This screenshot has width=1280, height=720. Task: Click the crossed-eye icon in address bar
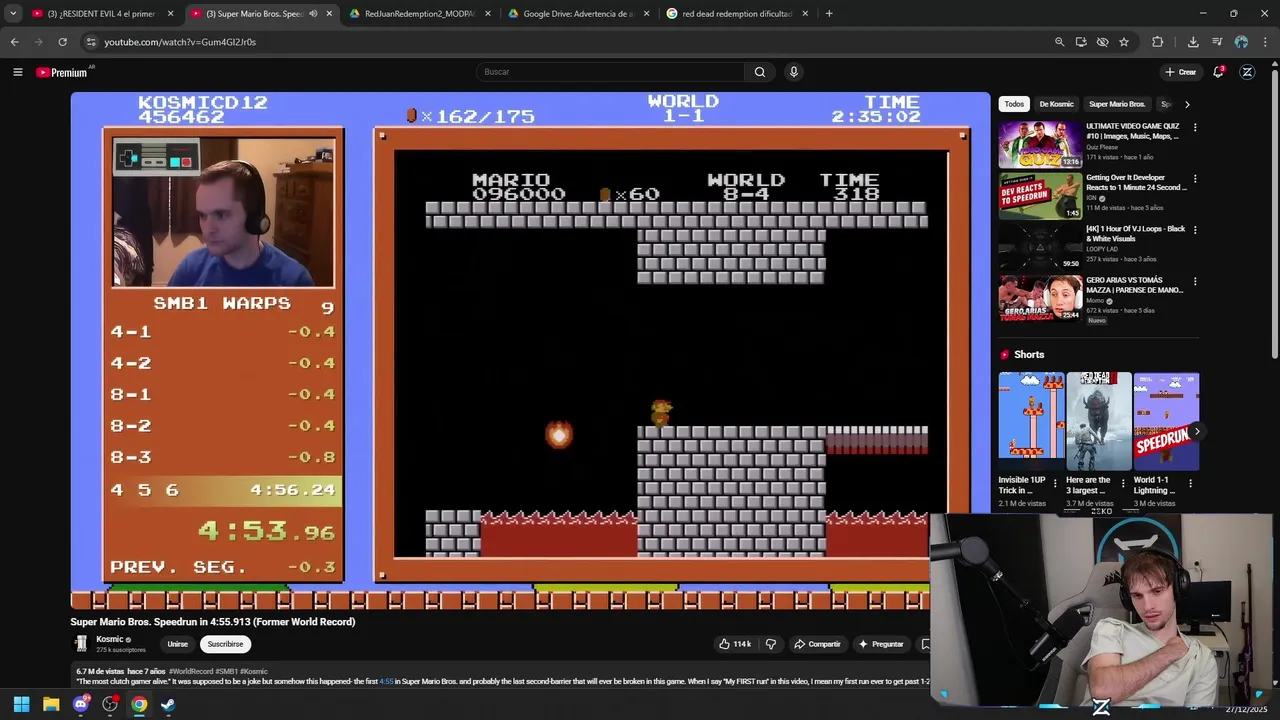(x=1102, y=42)
